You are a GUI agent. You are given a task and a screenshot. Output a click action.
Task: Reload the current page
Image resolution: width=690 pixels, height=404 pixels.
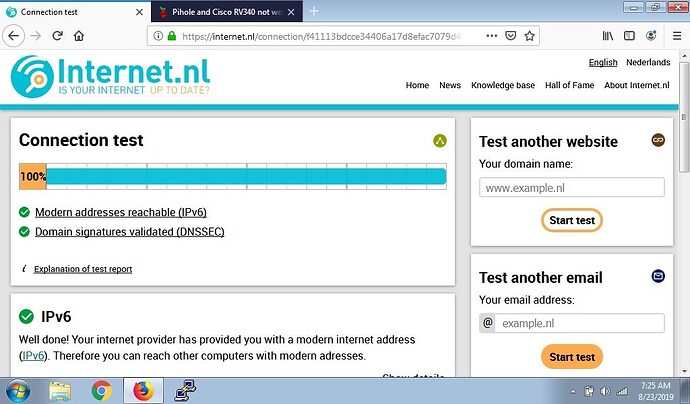[x=58, y=36]
